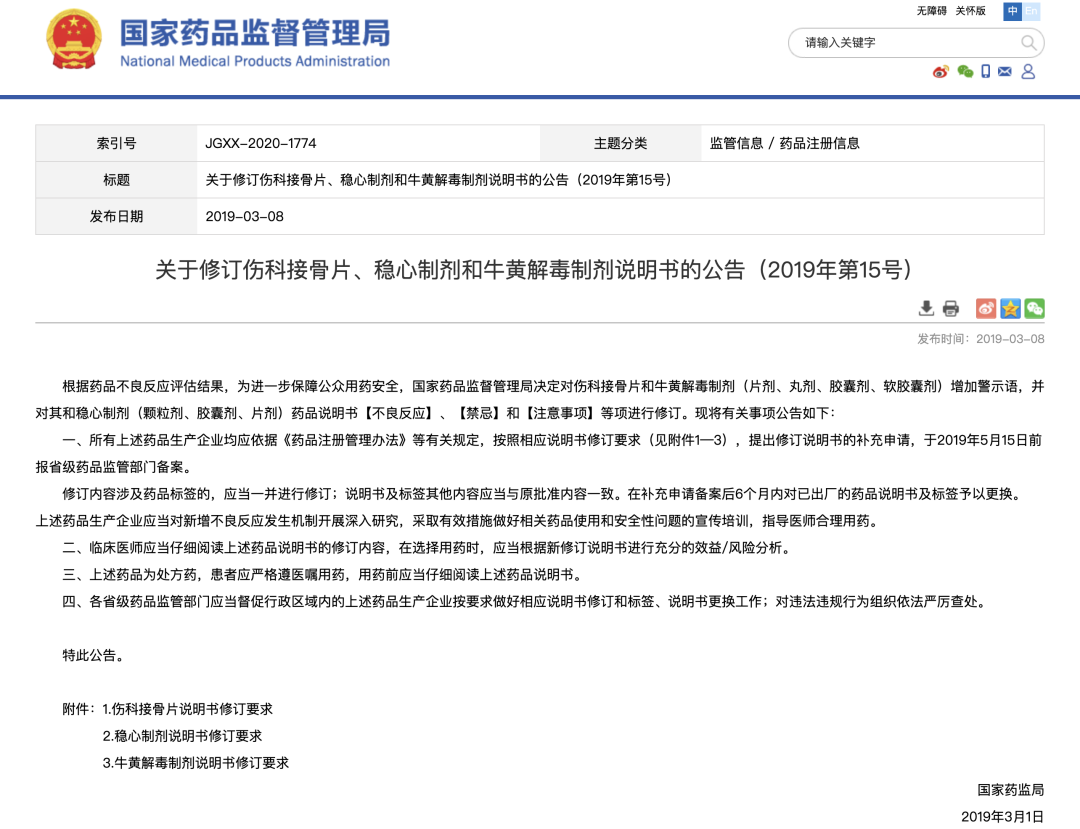Switch the language to En
This screenshot has width=1080, height=829.
click(1031, 11)
